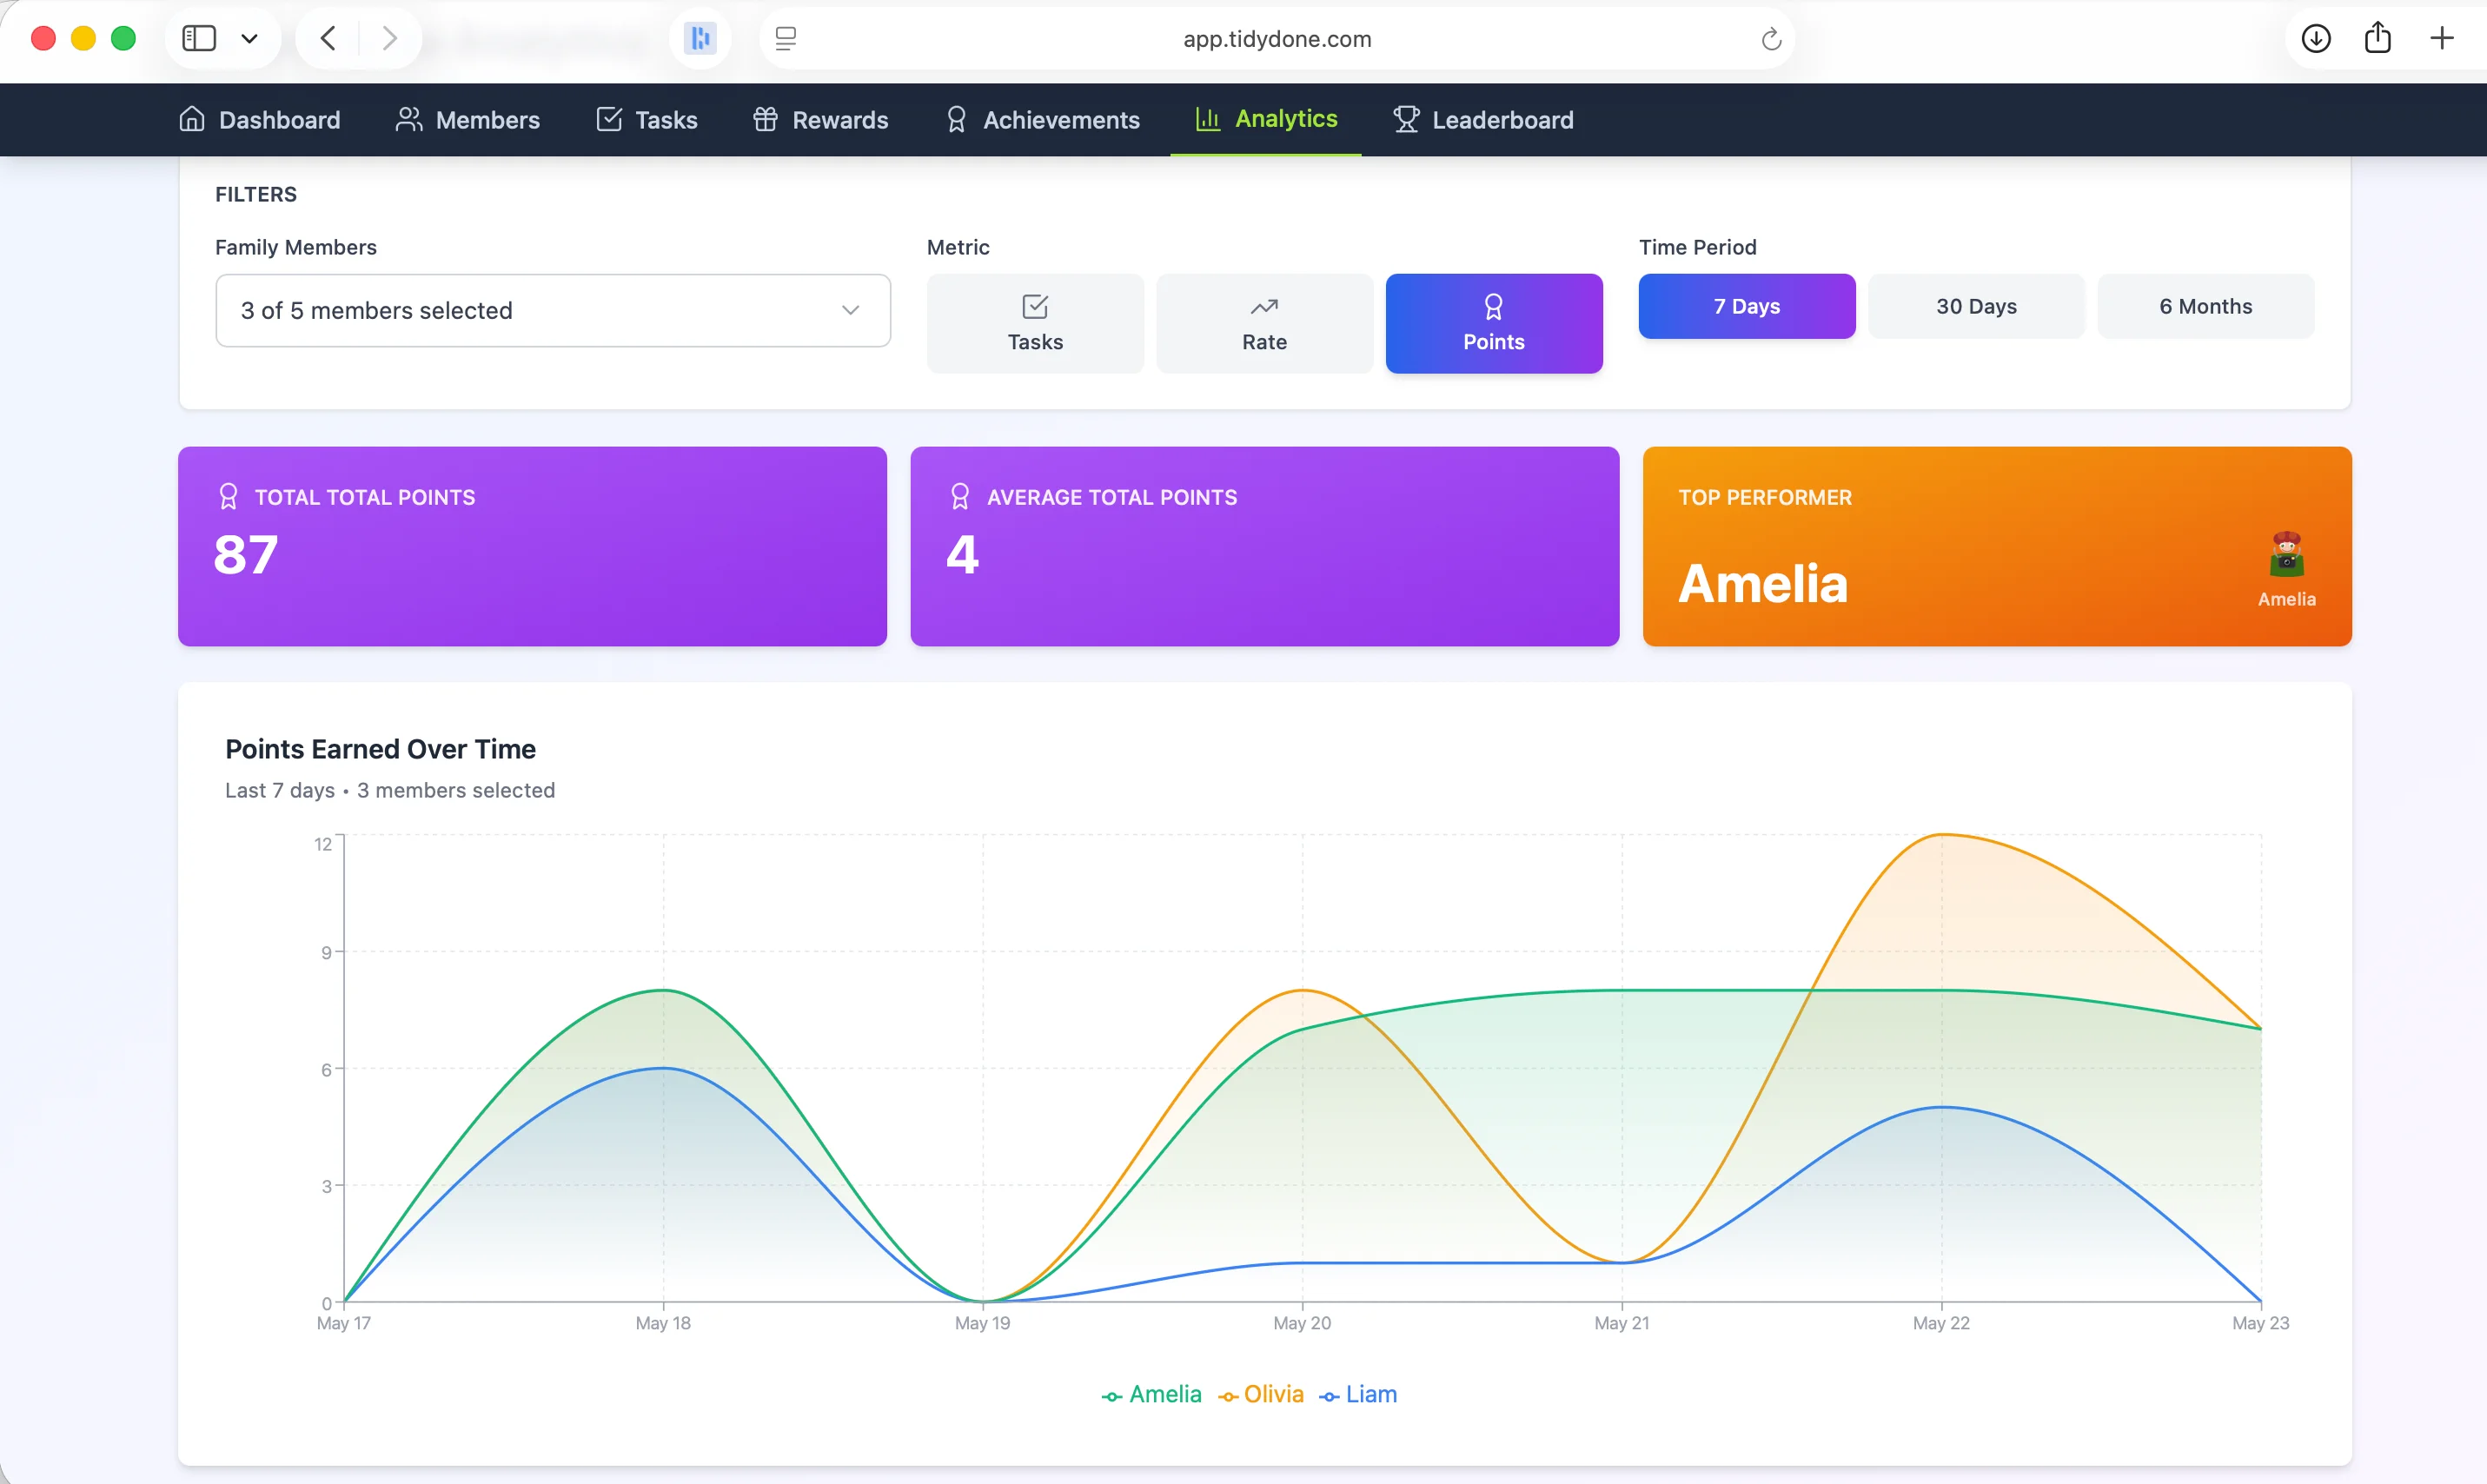Click the "Last 7 days • 3 members selected" subtitle
Screen dimensions: 2487x1484
coord(390,790)
